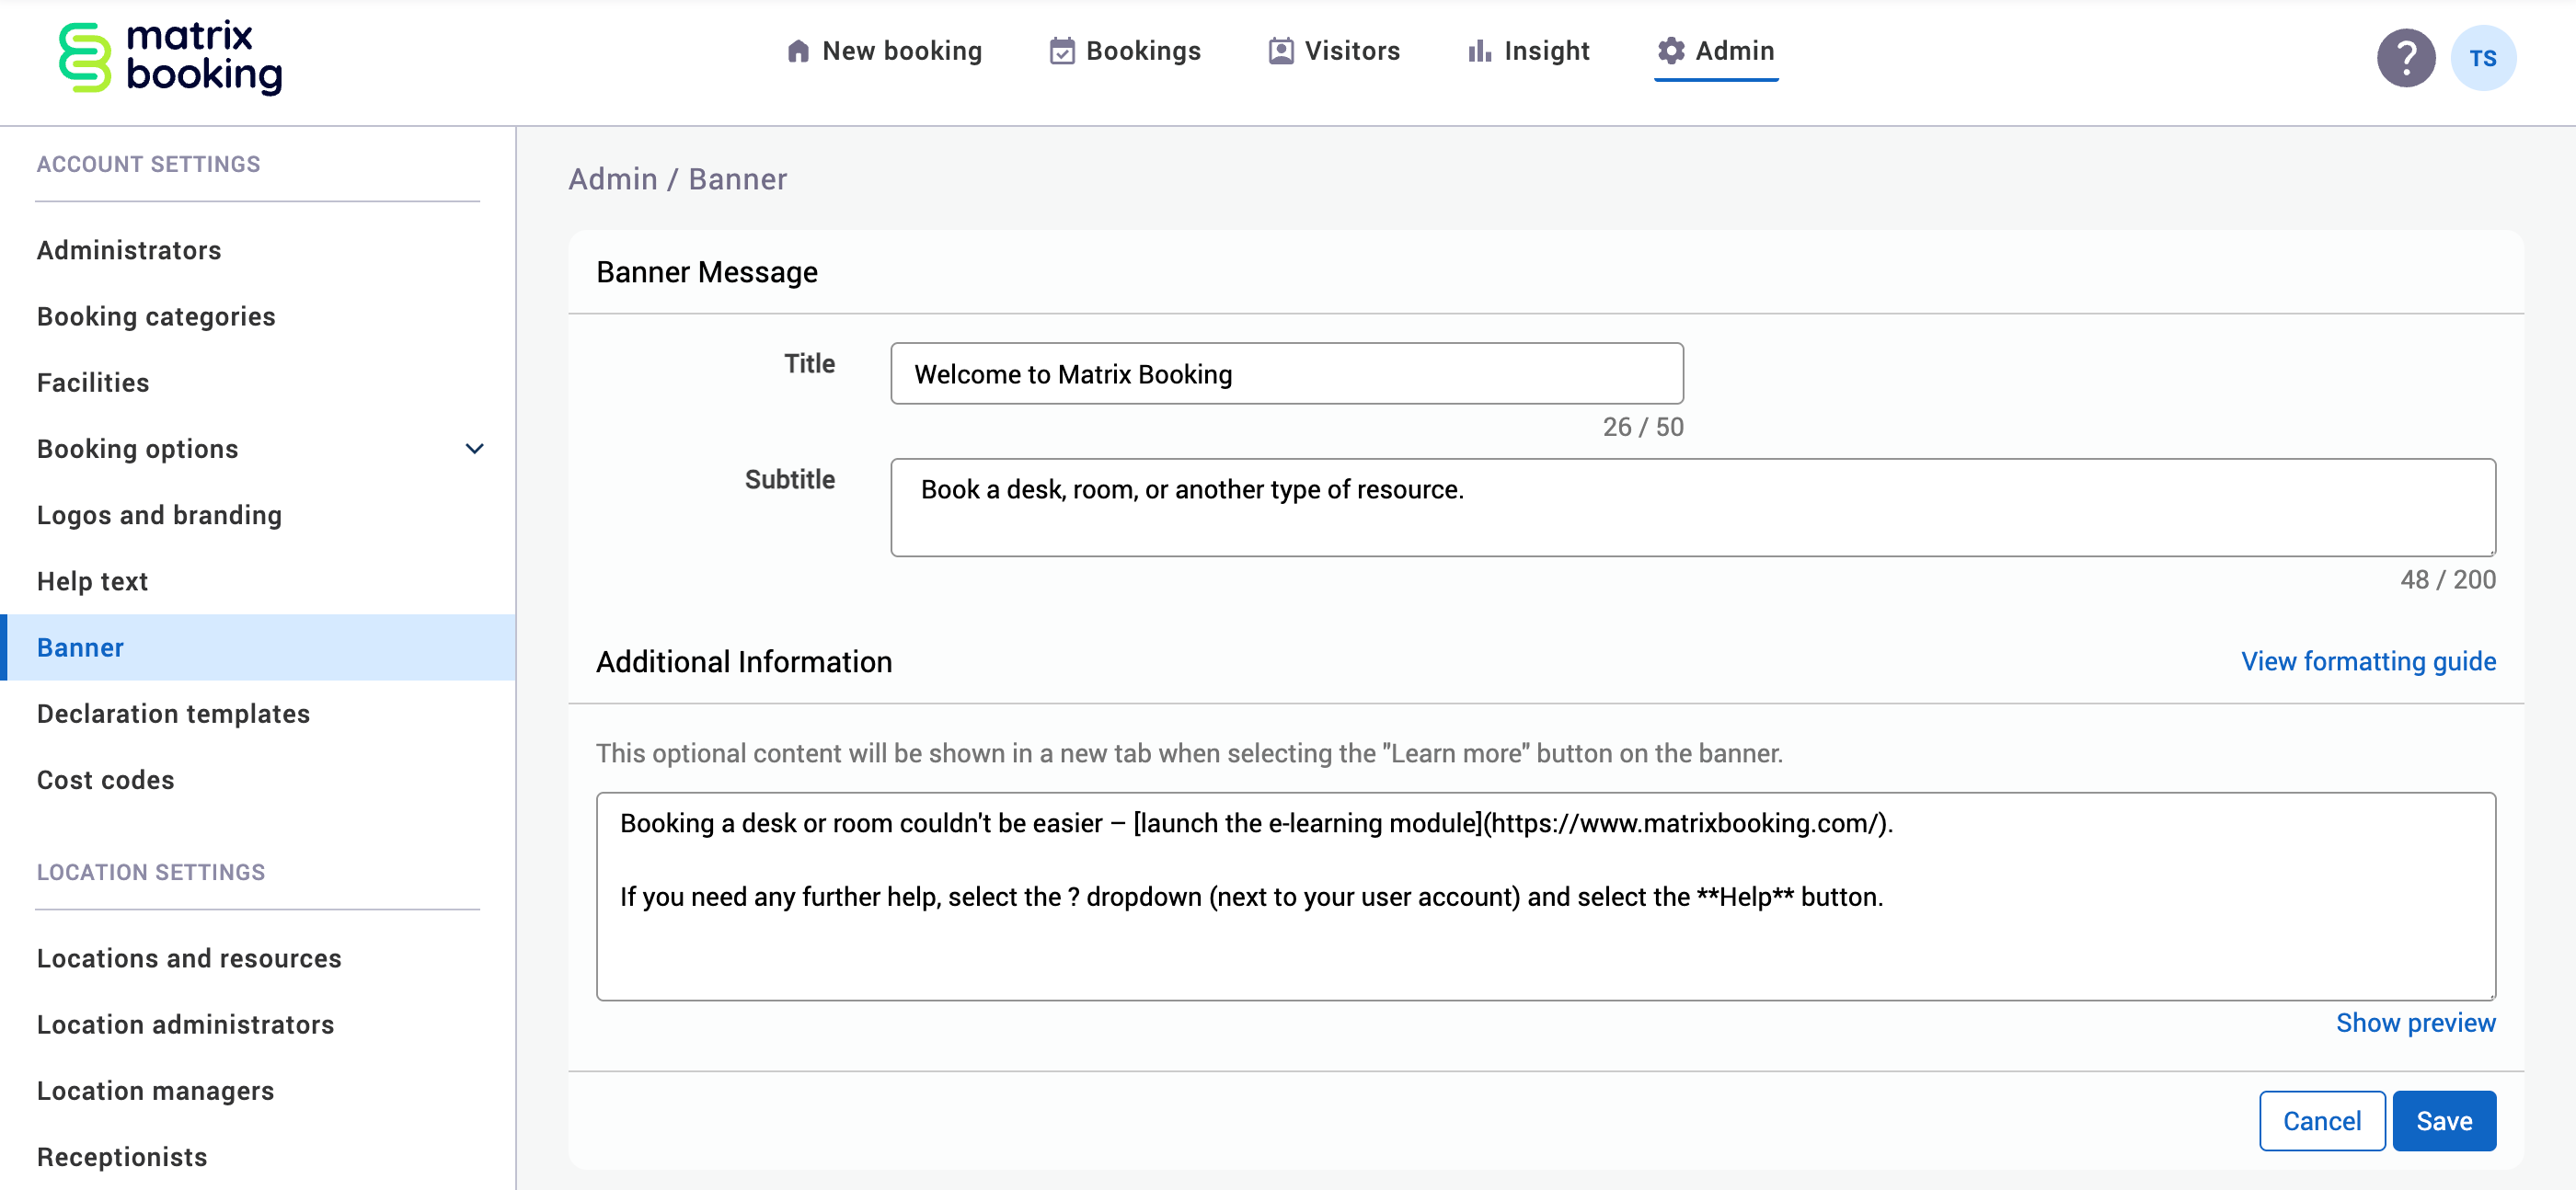Open Declaration templates settings

pos(173,713)
